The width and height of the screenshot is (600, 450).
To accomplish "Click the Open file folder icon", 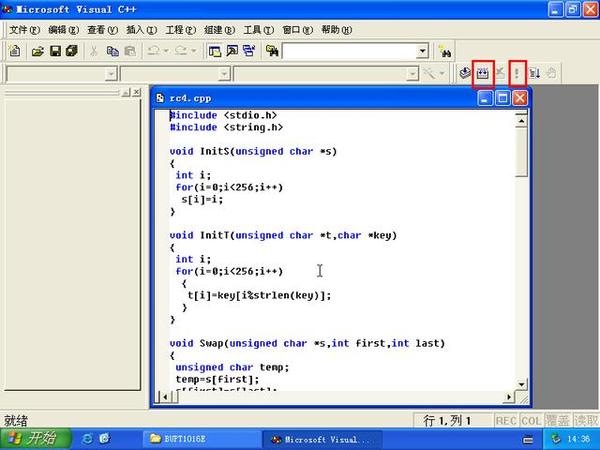I will tap(38, 51).
